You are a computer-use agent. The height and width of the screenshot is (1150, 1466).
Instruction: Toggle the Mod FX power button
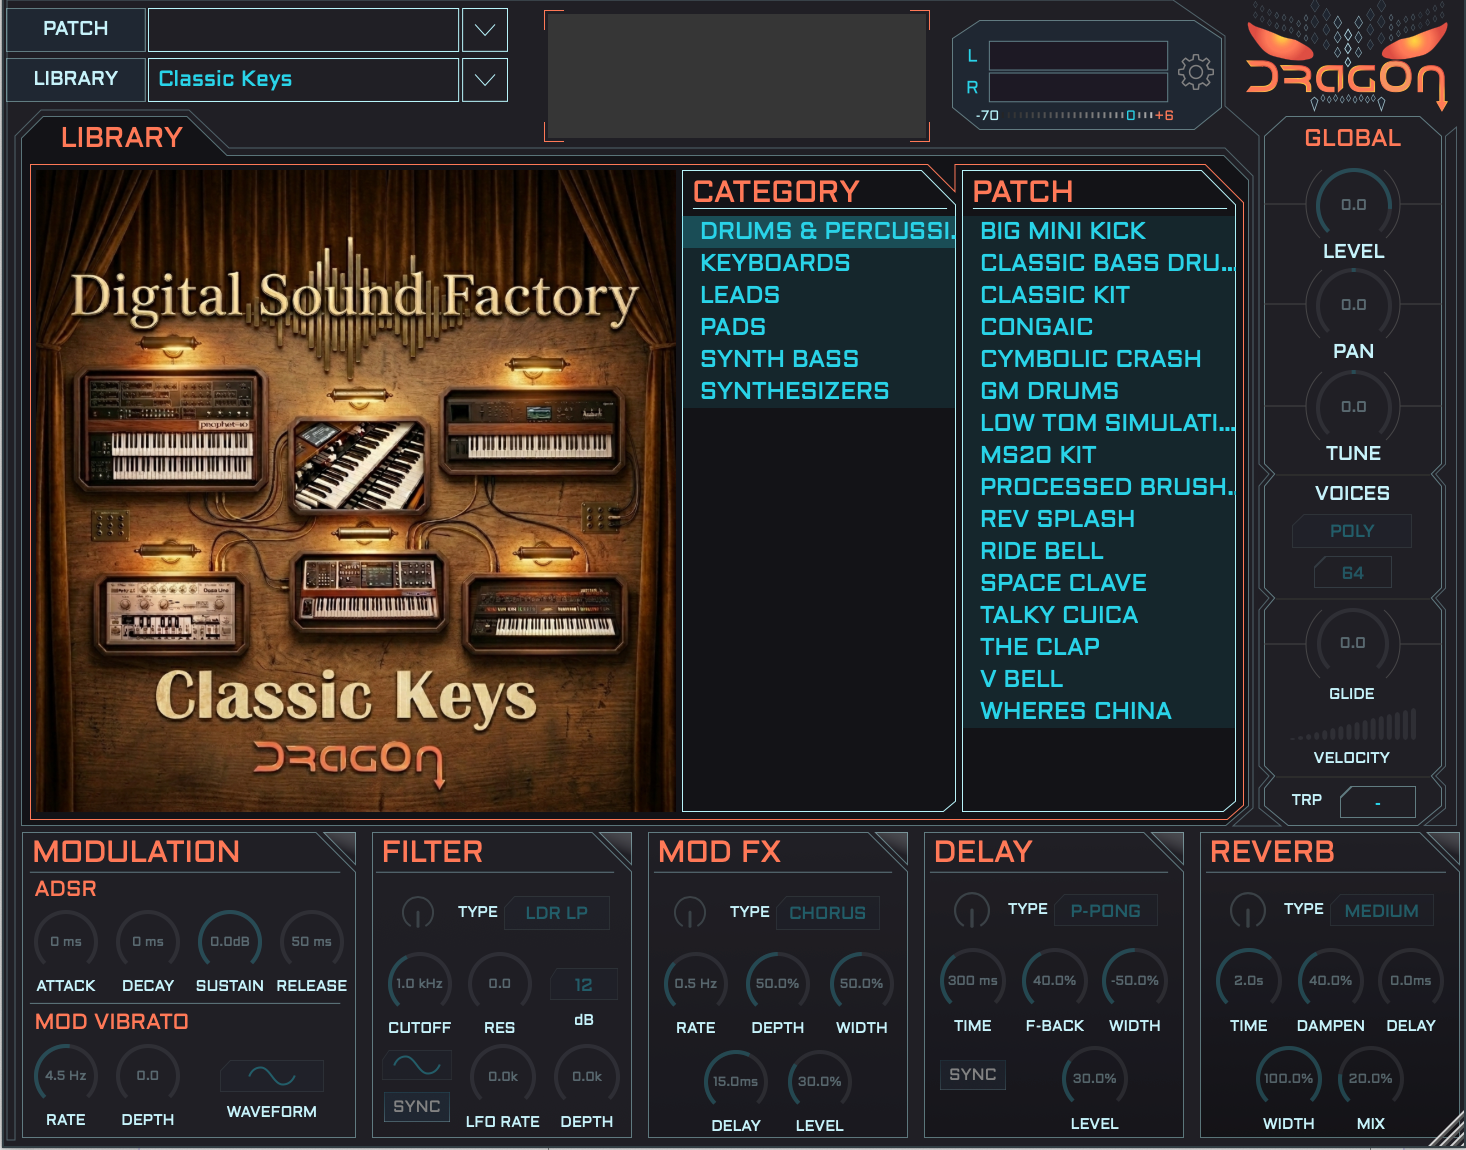[689, 912]
